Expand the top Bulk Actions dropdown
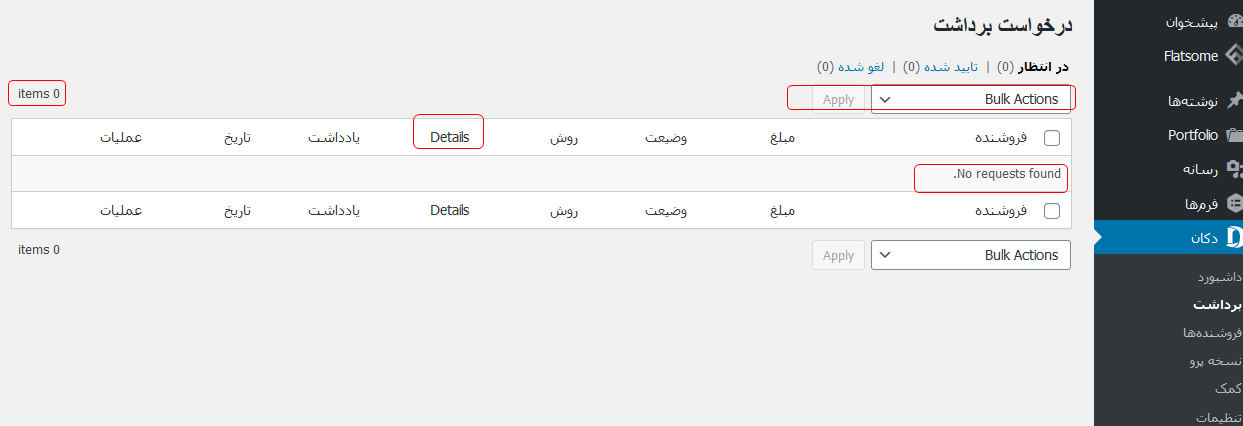Image resolution: width=1243 pixels, height=426 pixels. point(971,99)
